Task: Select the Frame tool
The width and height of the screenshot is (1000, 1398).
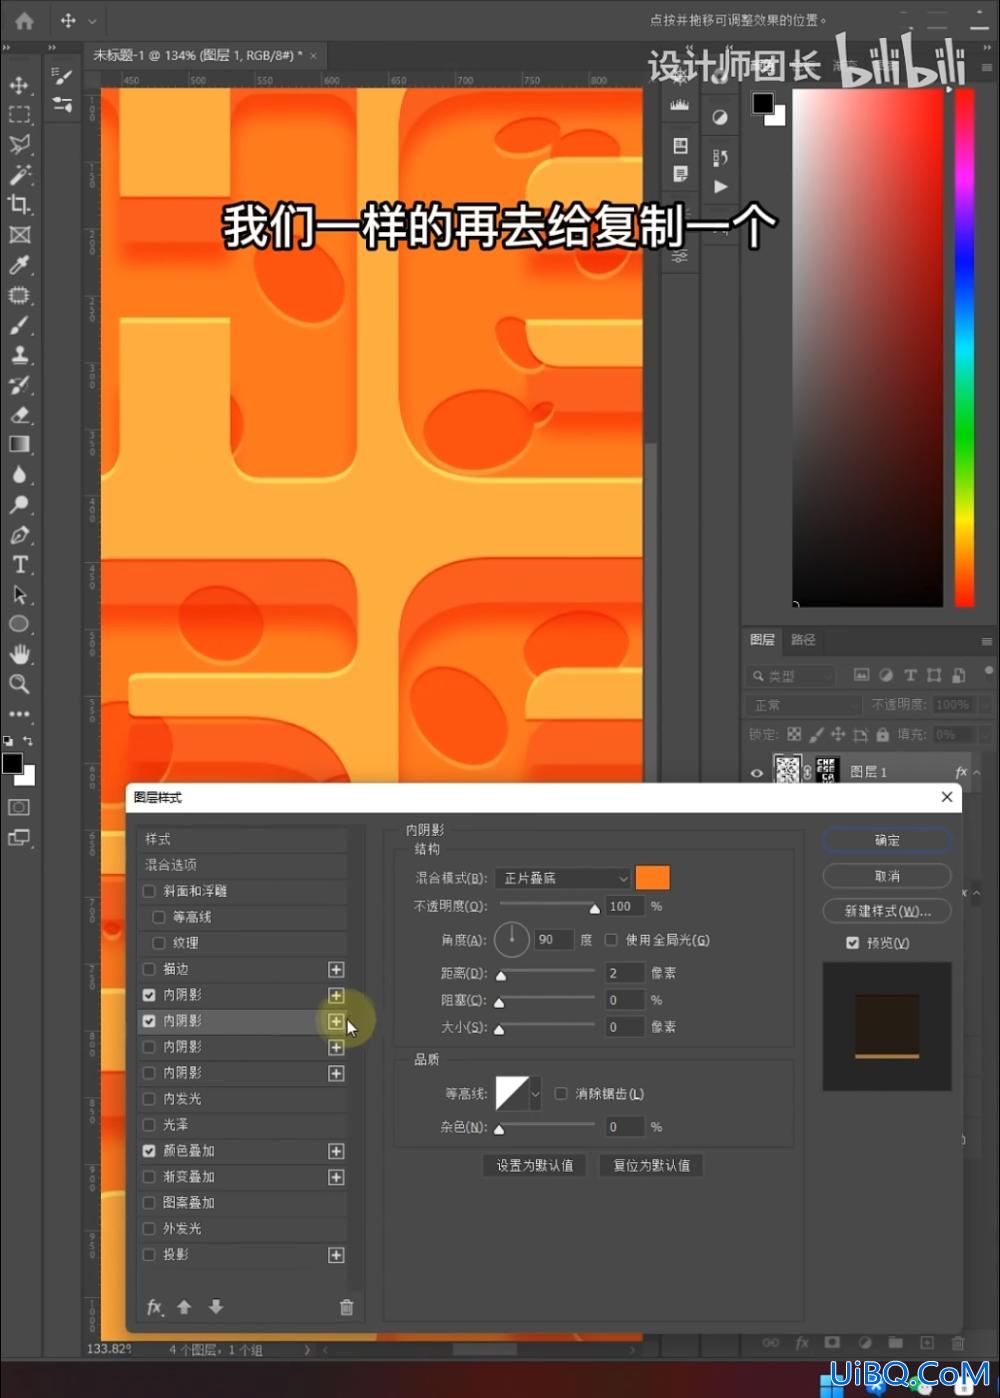Action: click(x=19, y=235)
